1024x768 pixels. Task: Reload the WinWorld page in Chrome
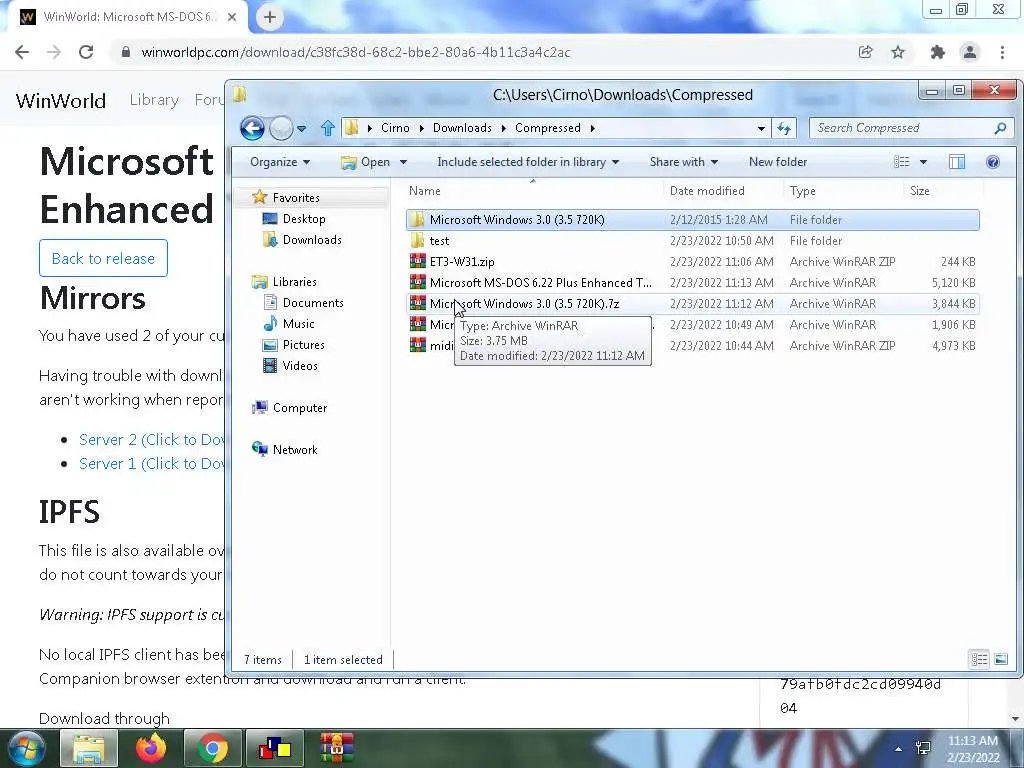pyautogui.click(x=86, y=52)
